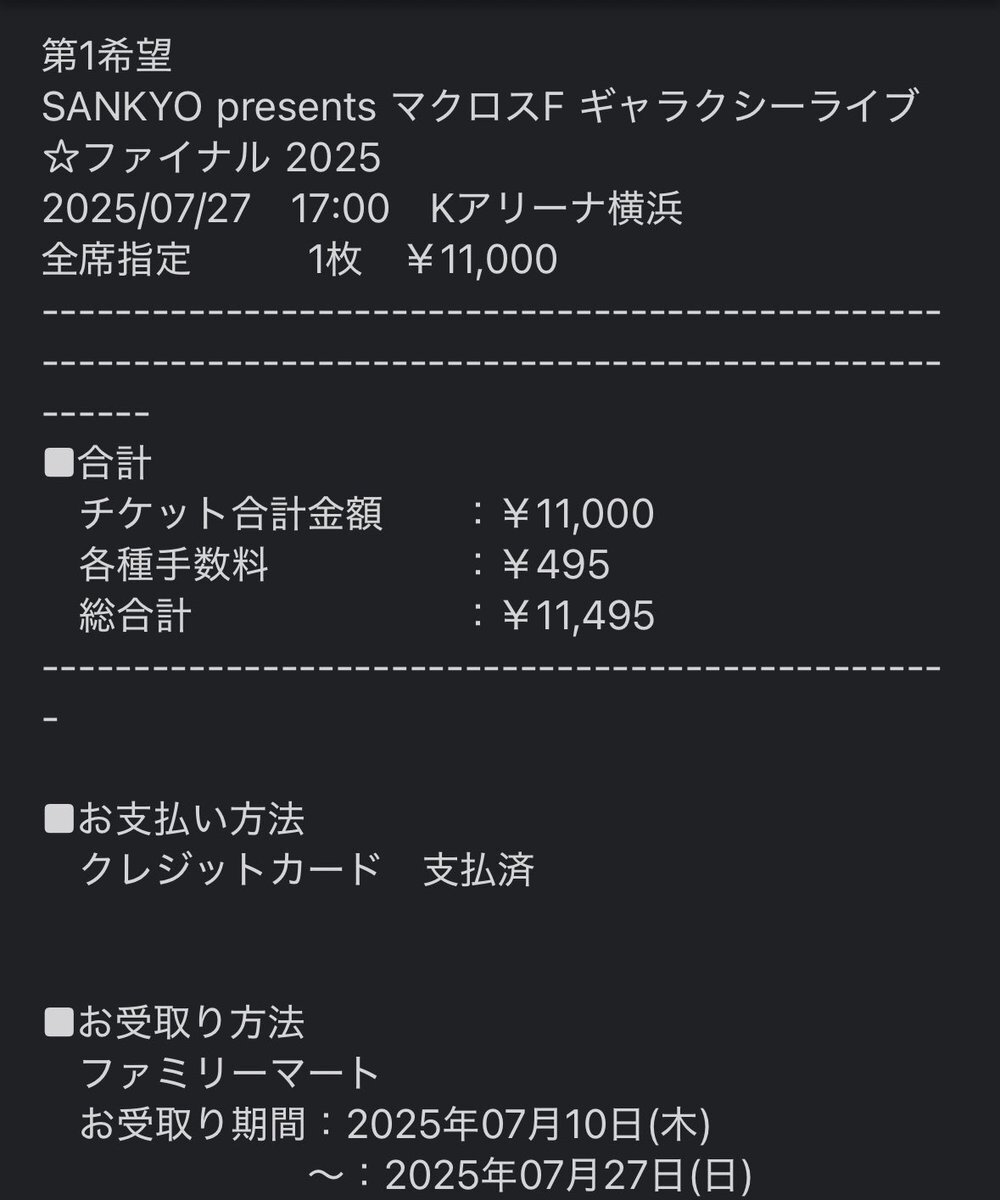Click the 各種手数料 fee label
Viewport: 1000px width, 1200px height.
(x=174, y=565)
